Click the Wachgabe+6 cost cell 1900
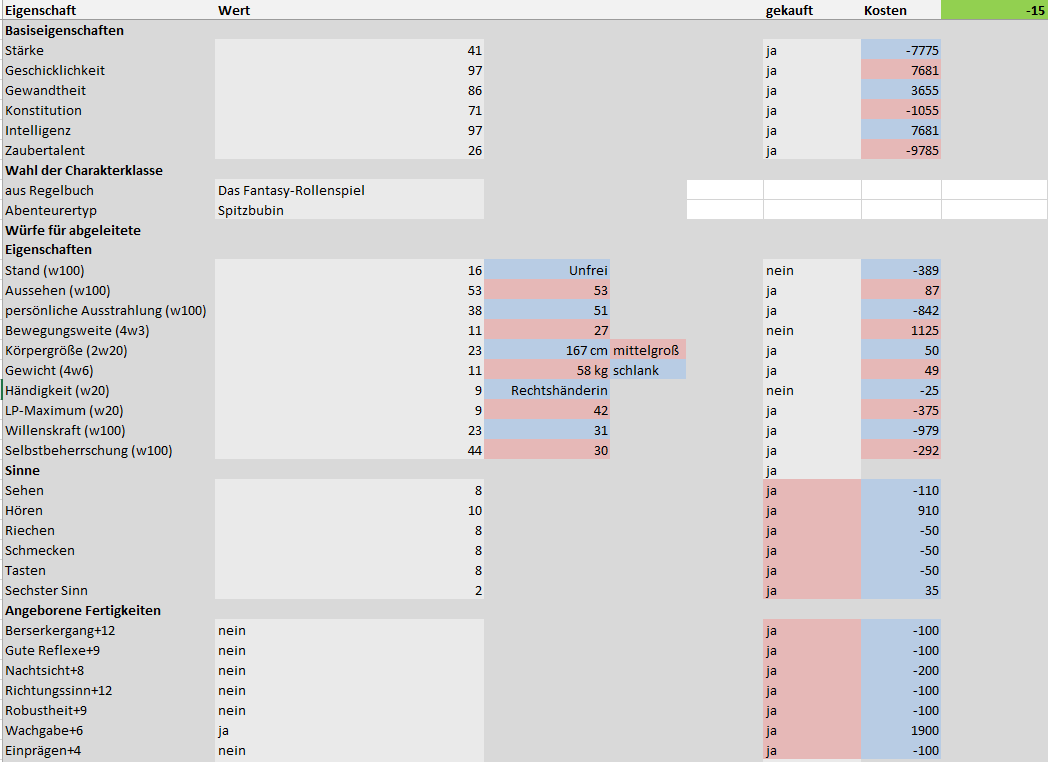The height and width of the screenshot is (762, 1048). click(901, 730)
